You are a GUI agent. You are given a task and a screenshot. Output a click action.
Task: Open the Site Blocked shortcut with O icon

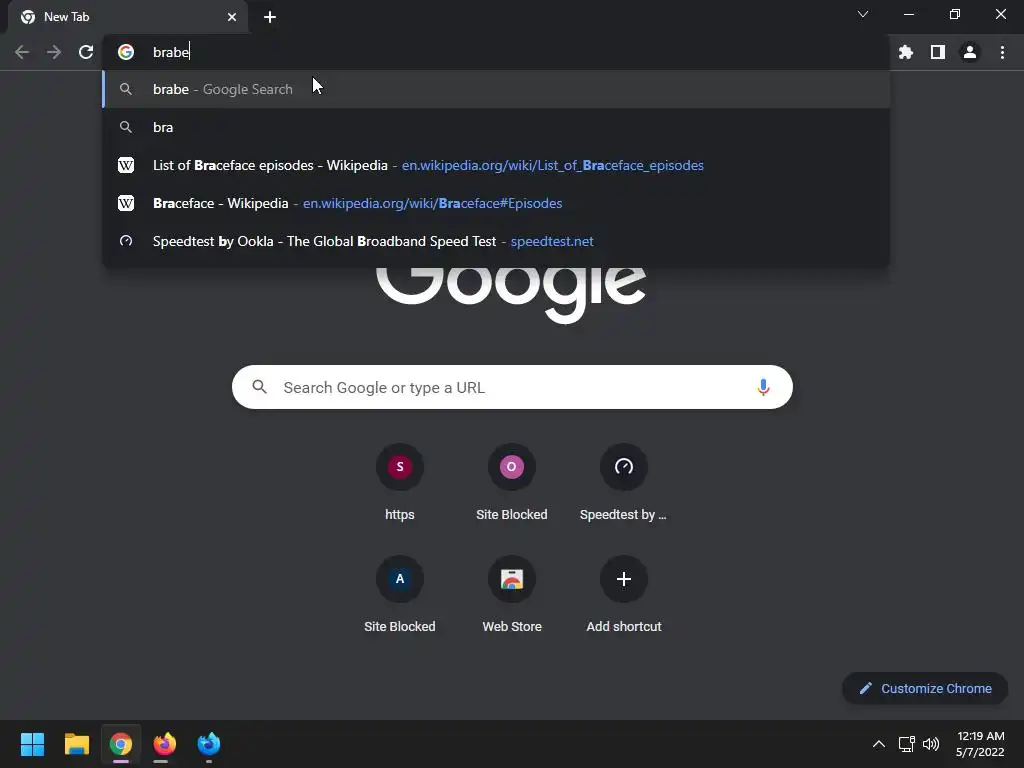(x=512, y=483)
